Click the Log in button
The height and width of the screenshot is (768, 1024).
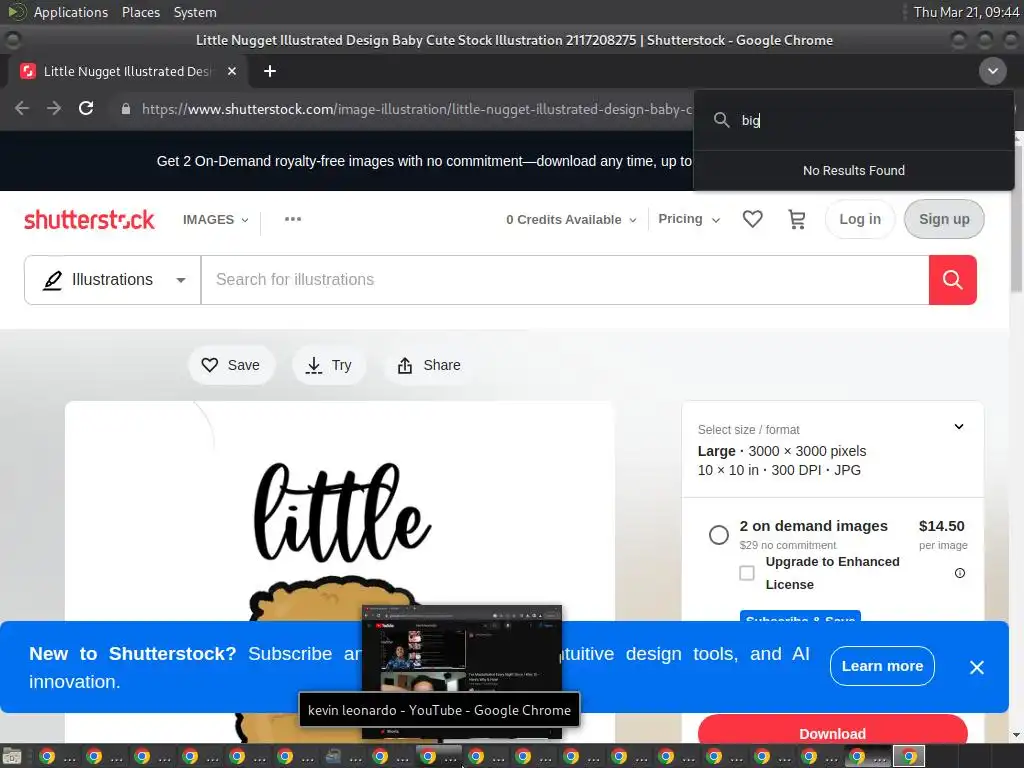pyautogui.click(x=859, y=219)
